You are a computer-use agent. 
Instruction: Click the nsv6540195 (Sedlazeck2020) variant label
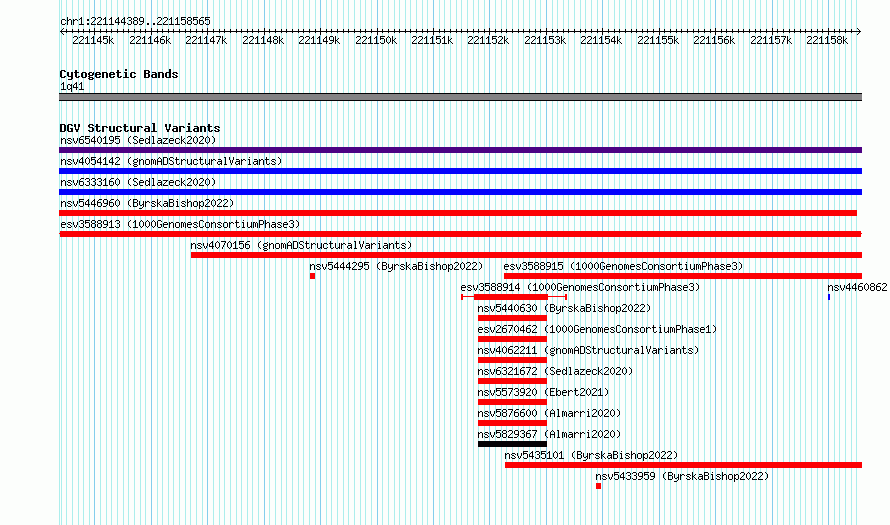pyautogui.click(x=138, y=140)
